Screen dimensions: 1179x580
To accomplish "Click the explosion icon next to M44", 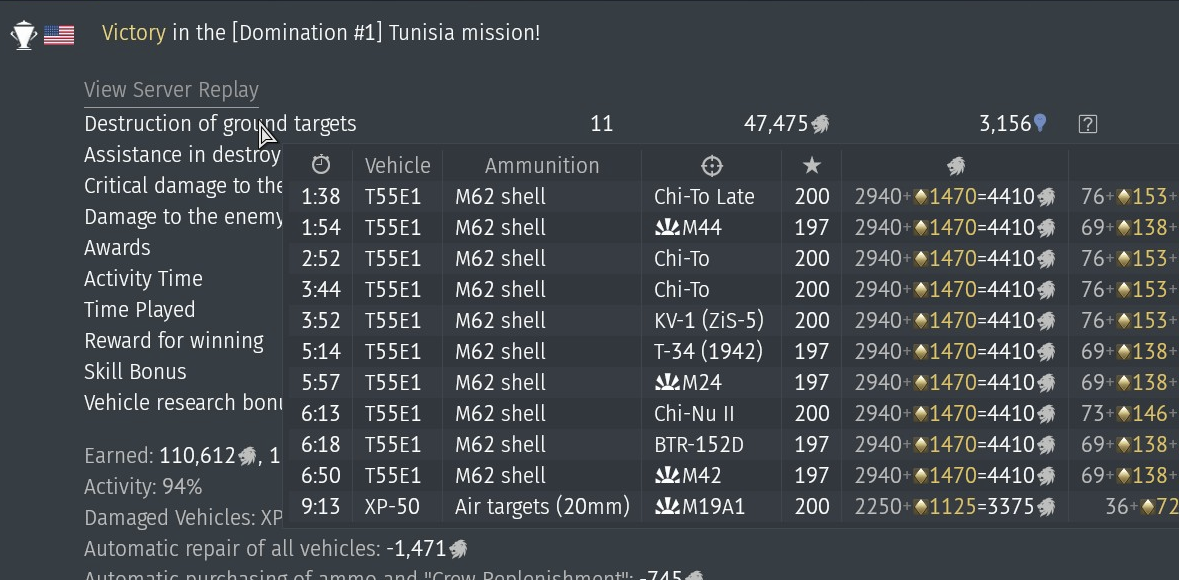I will tap(667, 227).
